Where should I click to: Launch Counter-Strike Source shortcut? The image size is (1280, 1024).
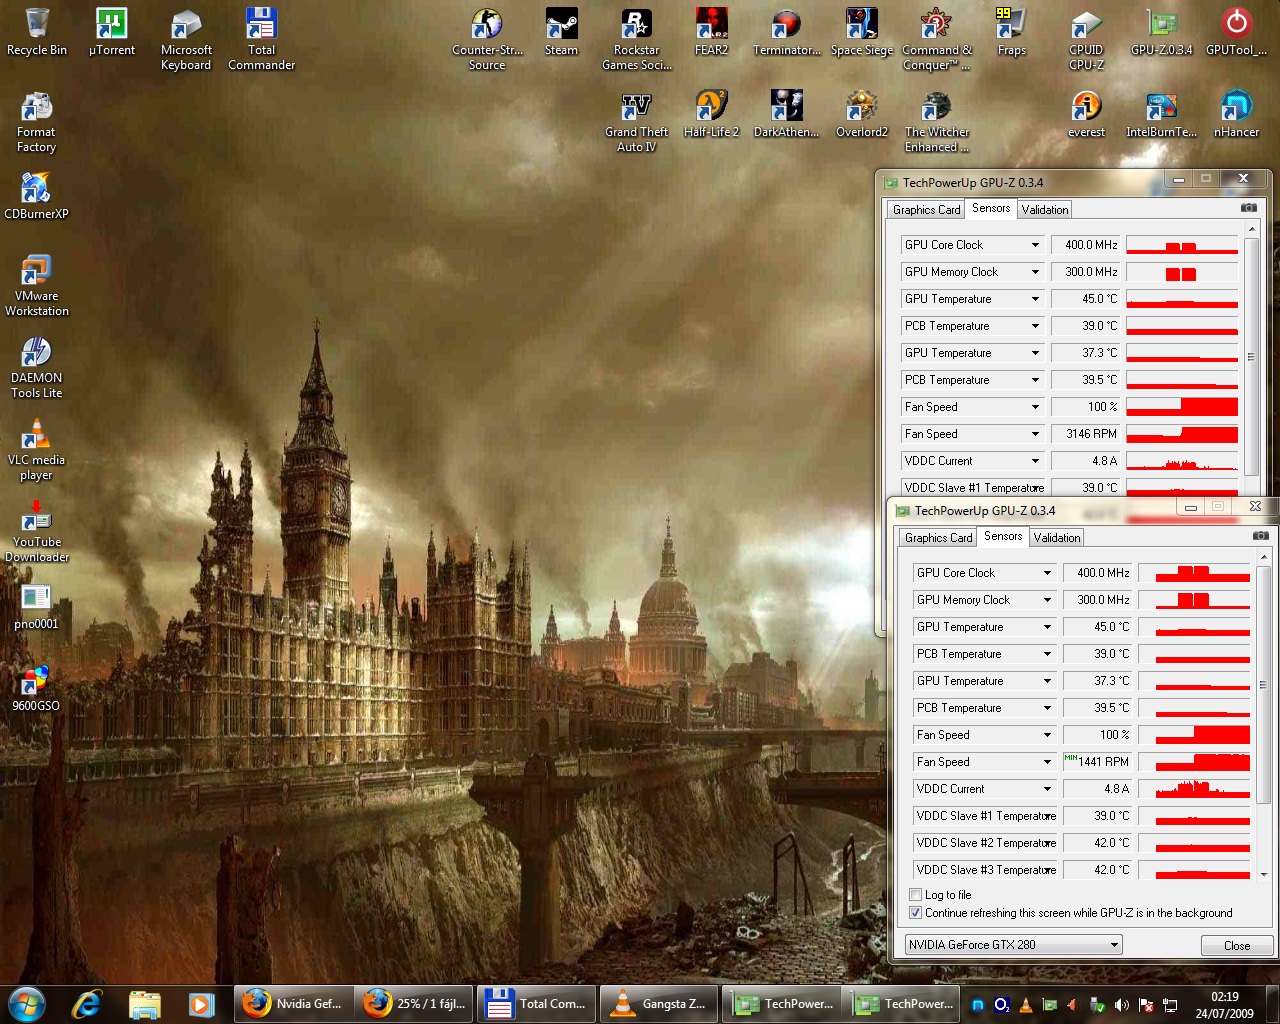point(487,40)
